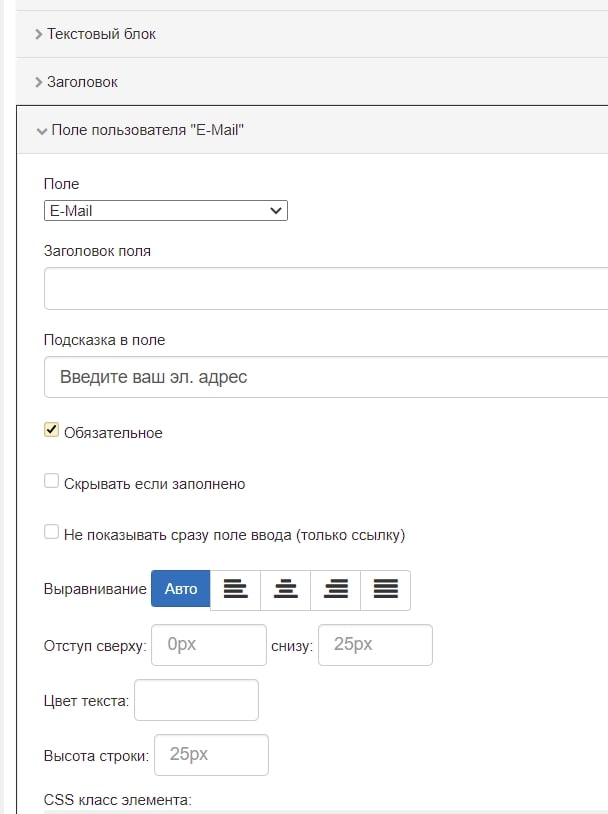This screenshot has width=608, height=814.
Task: Click the Заголовок поля label
Action: 97,251
